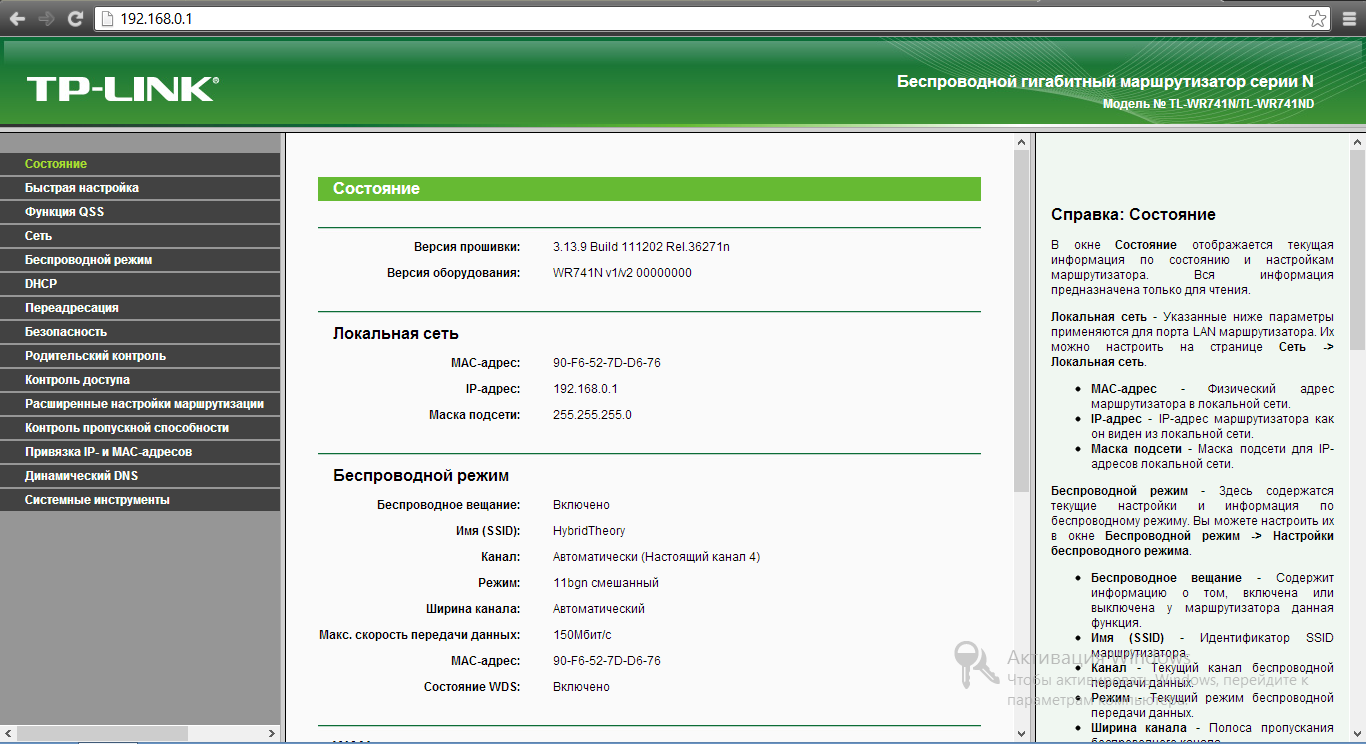Click main panel scroll up arrow
The height and width of the screenshot is (746, 1366).
coord(1021,142)
